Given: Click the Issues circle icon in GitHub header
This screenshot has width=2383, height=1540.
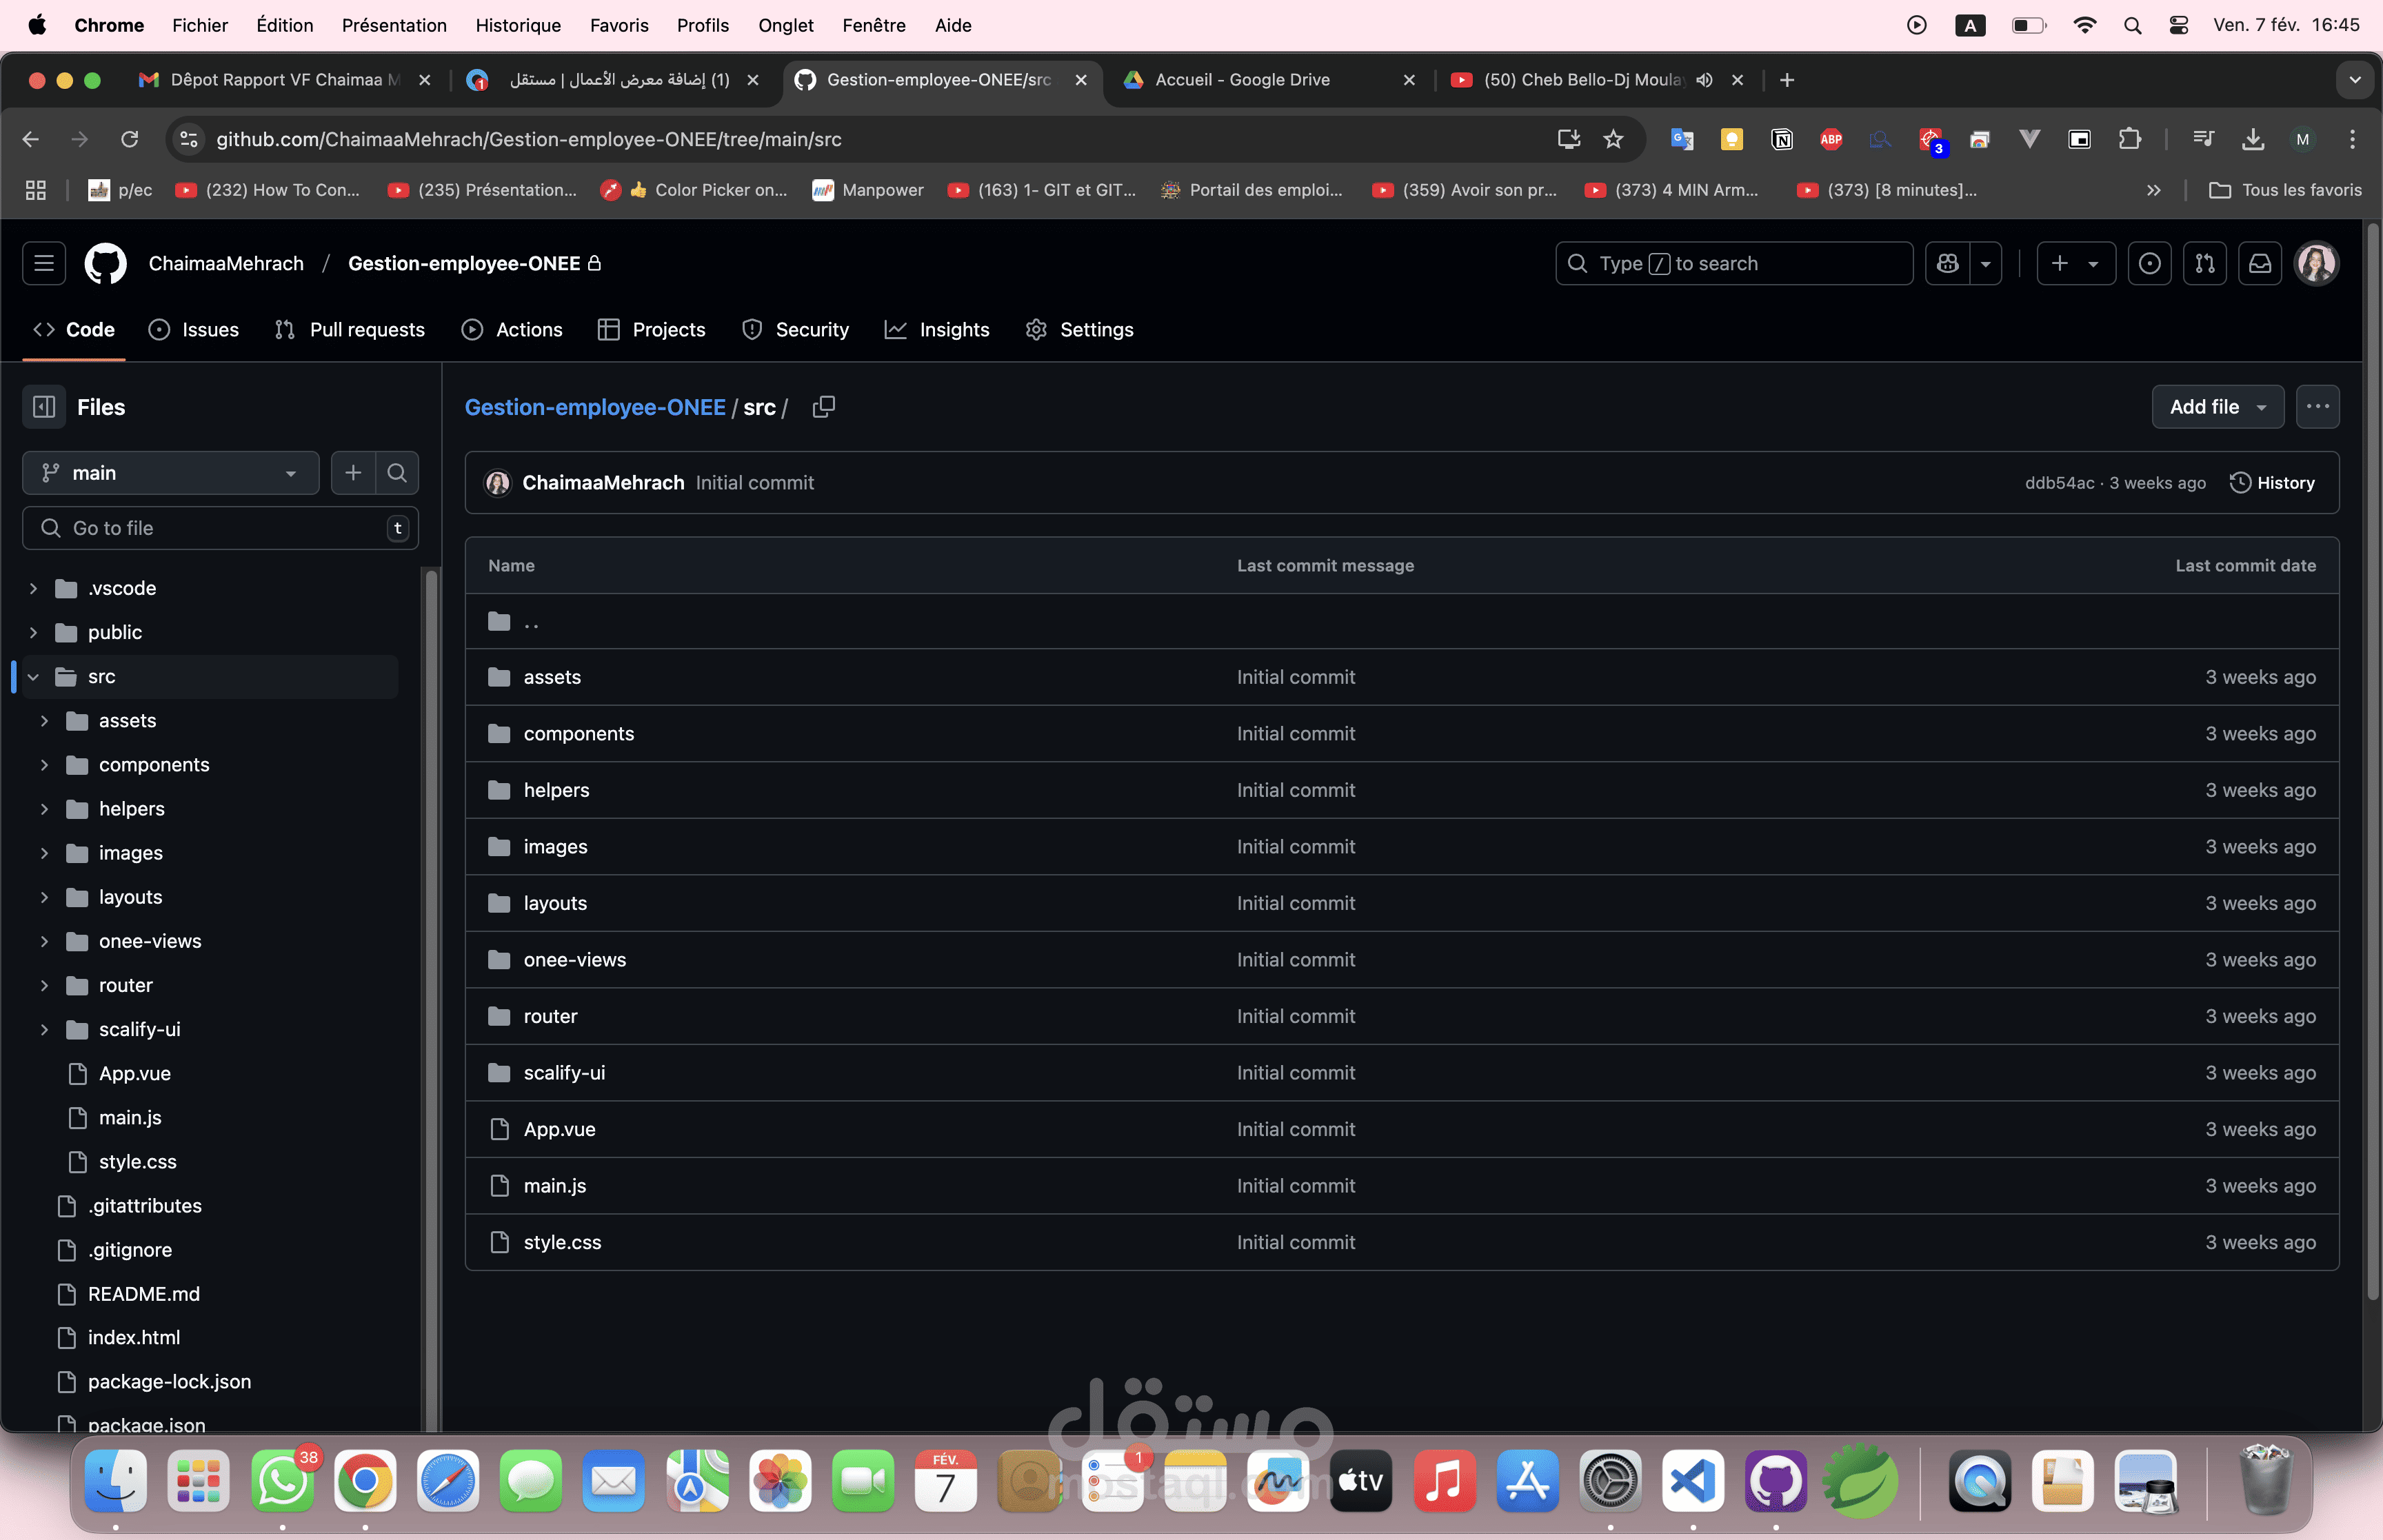Looking at the screenshot, I should (2149, 263).
